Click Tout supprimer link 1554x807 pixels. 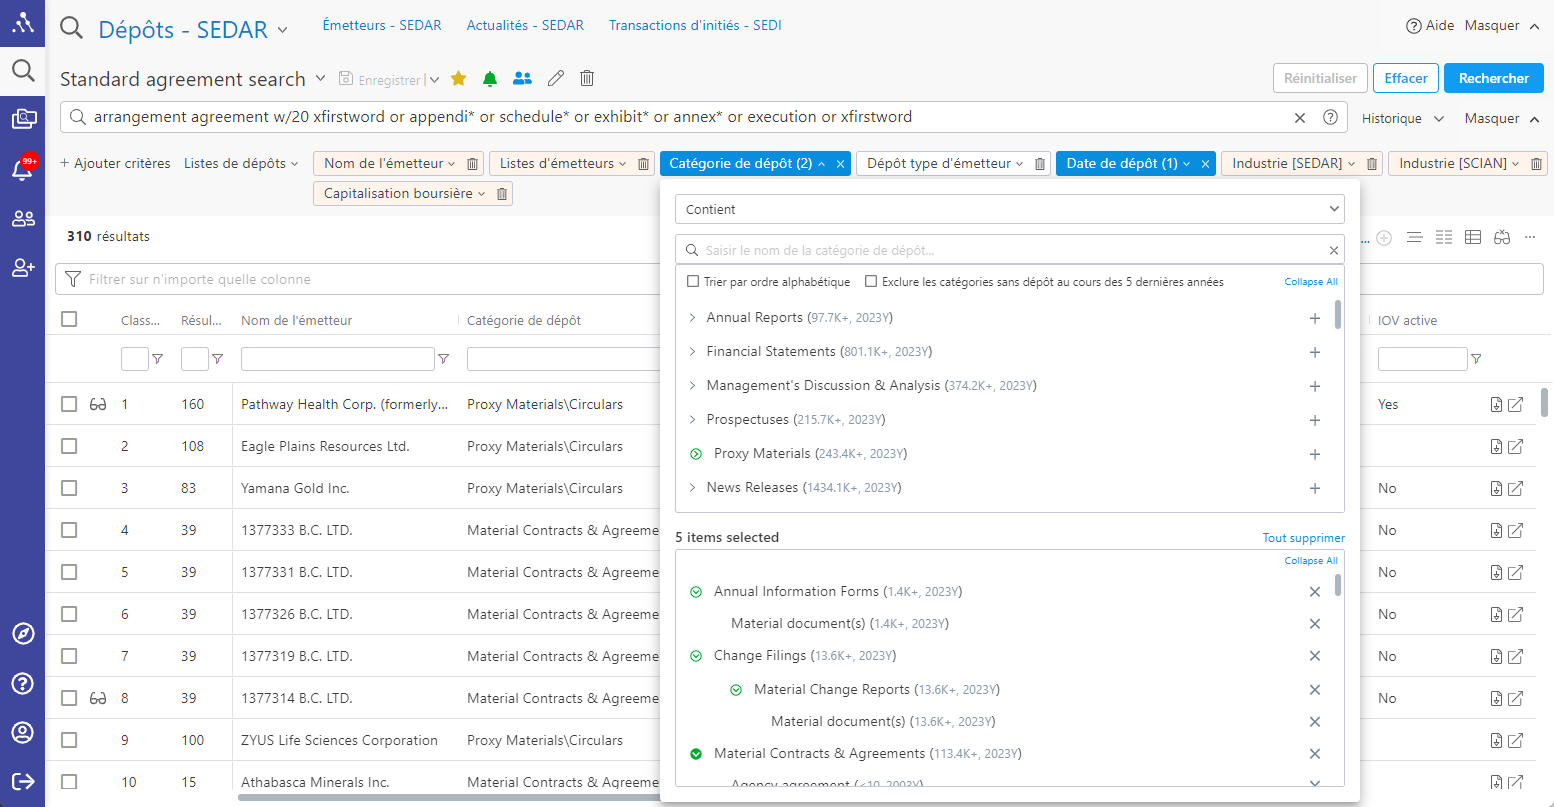1304,538
